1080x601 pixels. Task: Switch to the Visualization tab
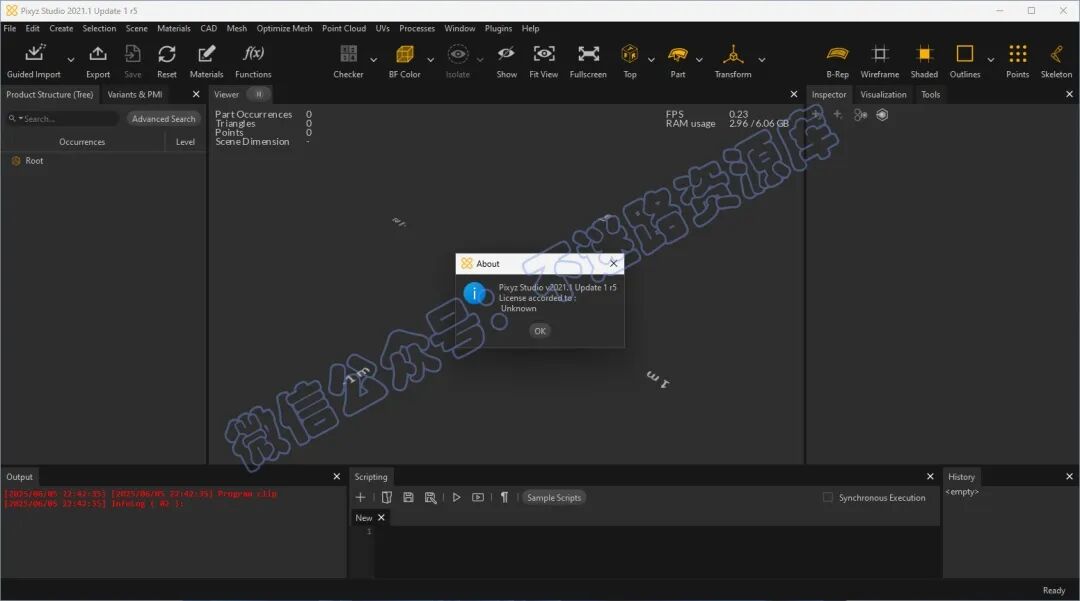(x=883, y=94)
